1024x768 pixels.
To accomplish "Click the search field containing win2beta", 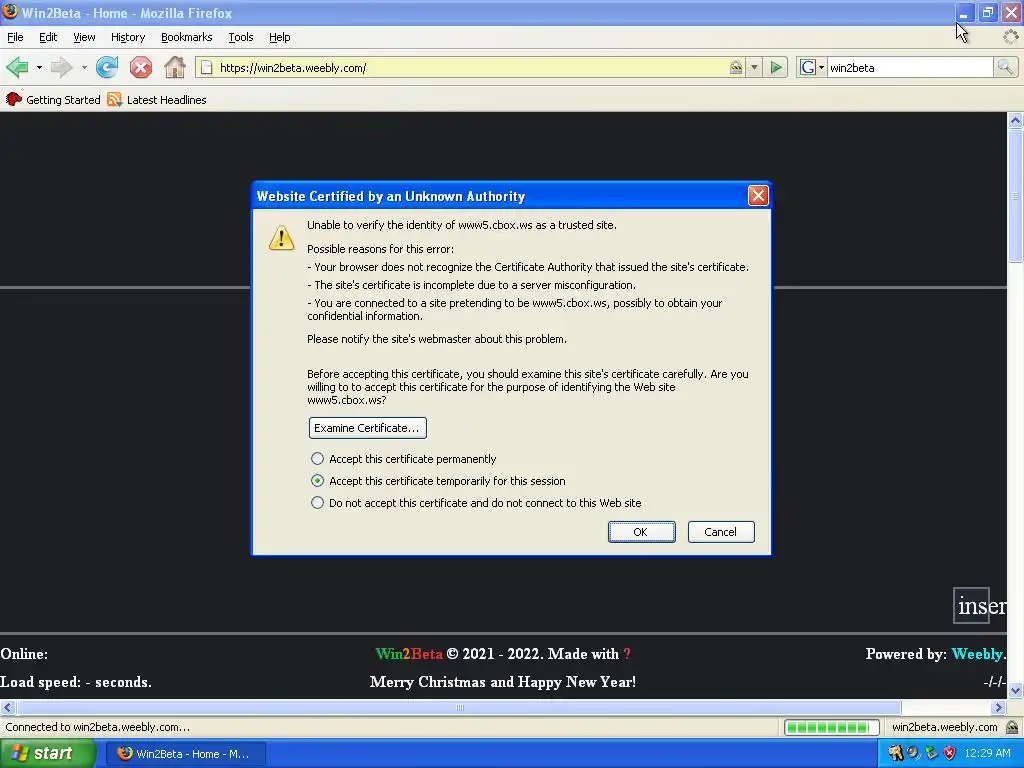I will pyautogui.click(x=909, y=67).
